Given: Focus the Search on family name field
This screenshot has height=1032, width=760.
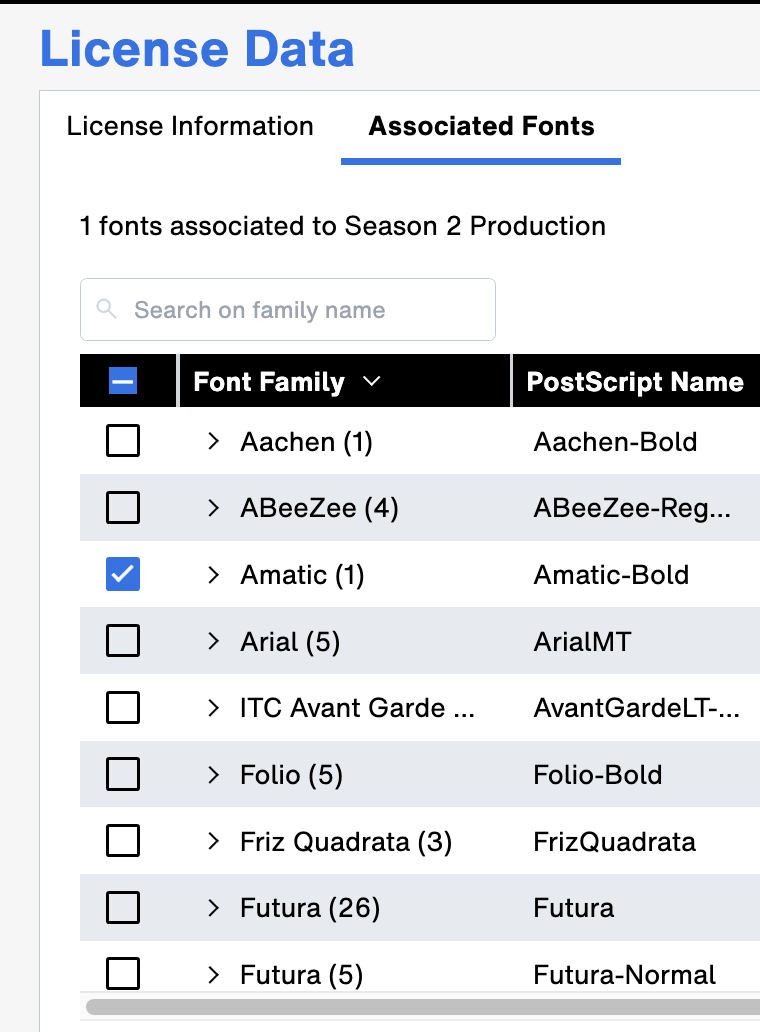Looking at the screenshot, I should [x=288, y=309].
